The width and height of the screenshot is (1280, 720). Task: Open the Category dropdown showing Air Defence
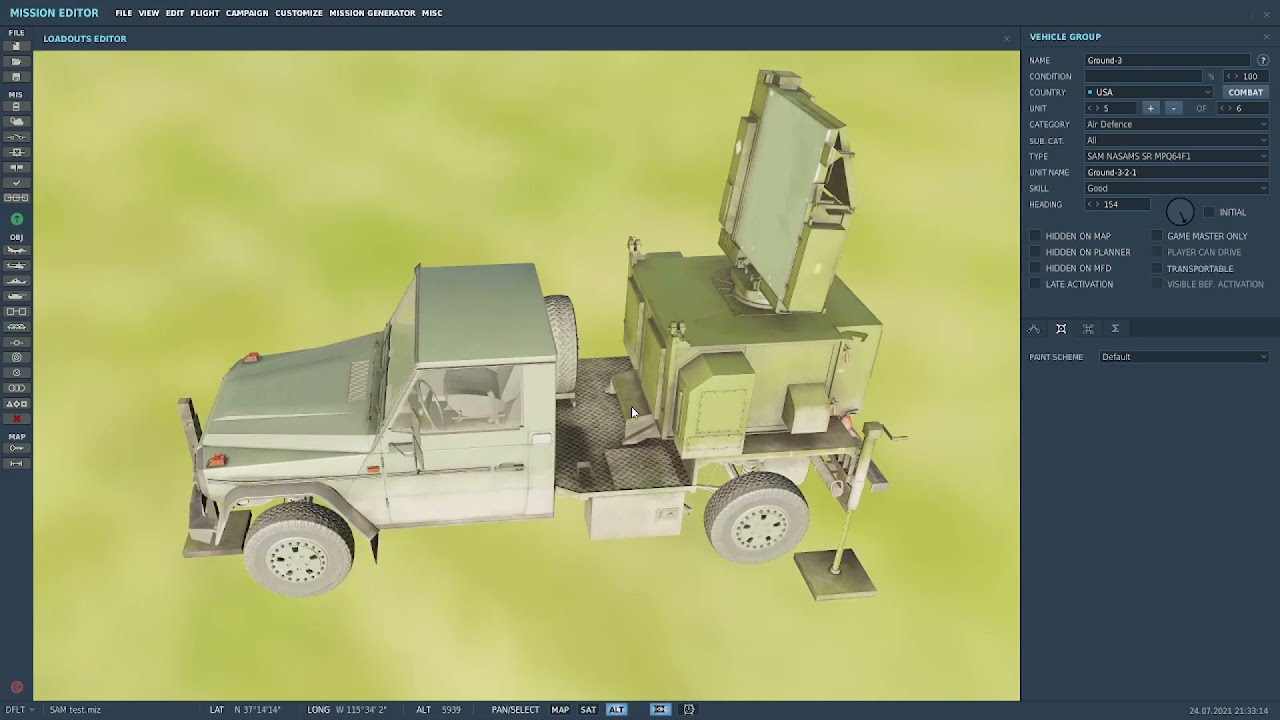(x=1177, y=125)
